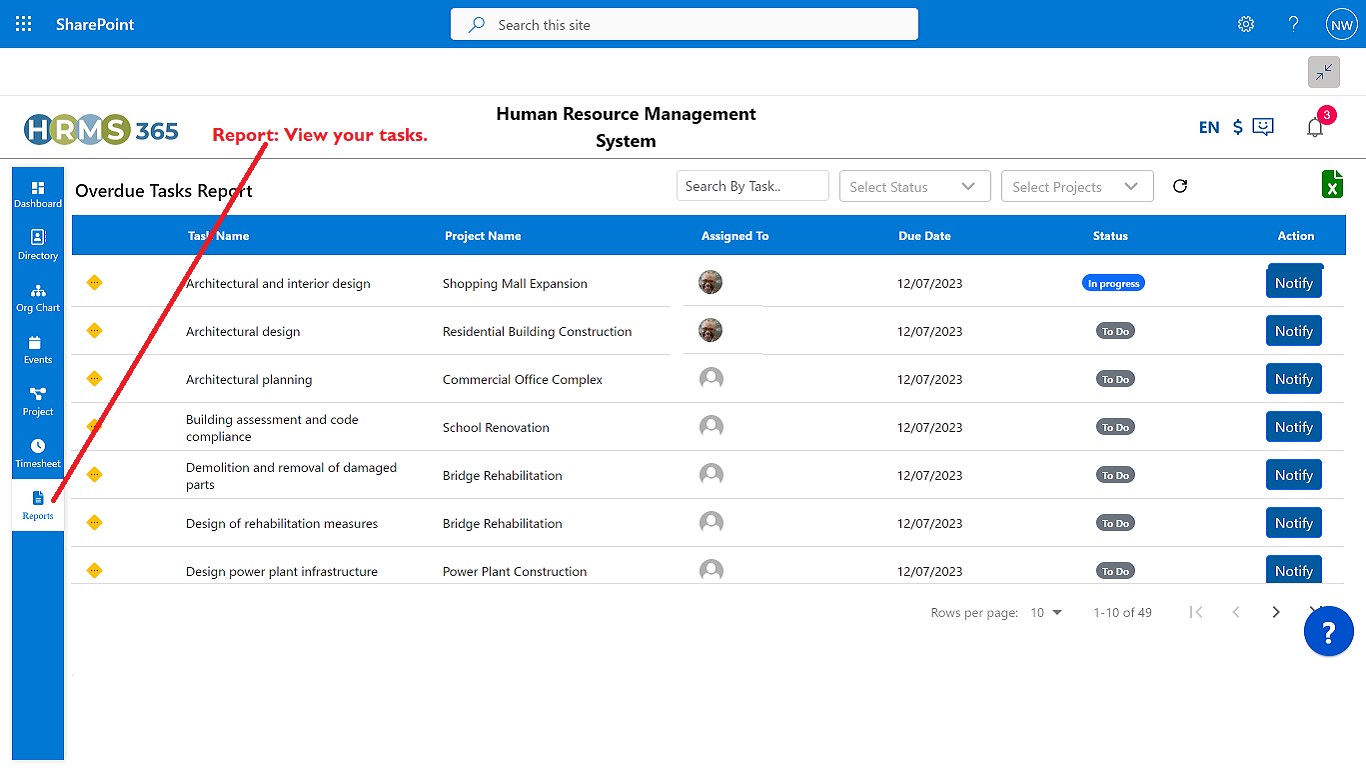Go to Org Chart in sidebar
This screenshot has height=768, width=1366.
38,298
